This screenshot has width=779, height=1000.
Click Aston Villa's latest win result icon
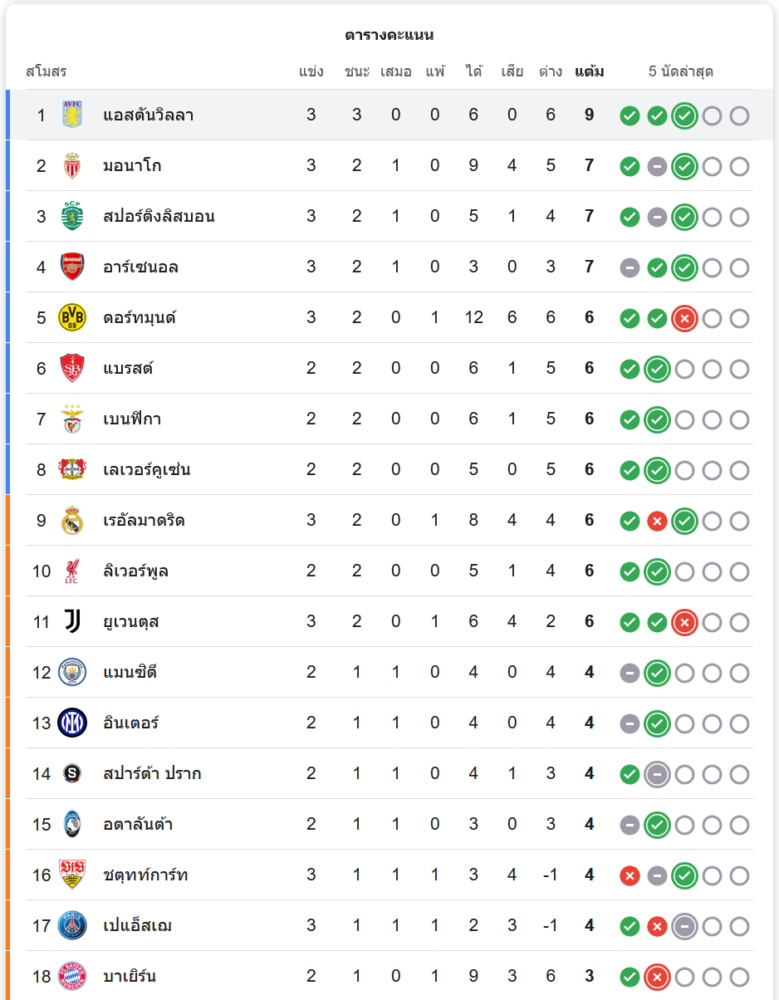pos(684,115)
